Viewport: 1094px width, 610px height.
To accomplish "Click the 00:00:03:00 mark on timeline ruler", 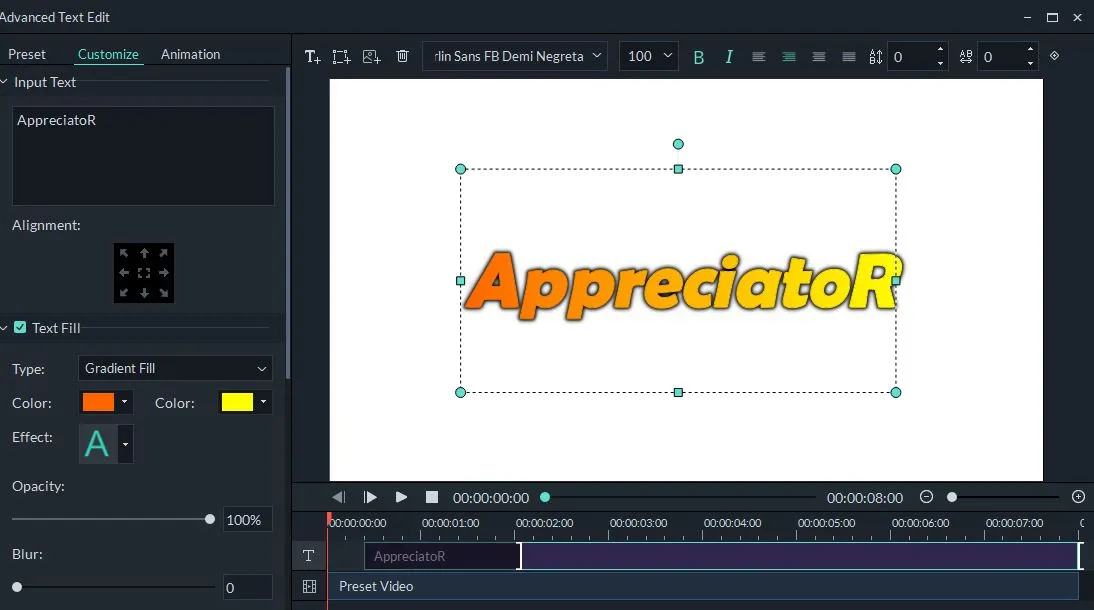I will point(638,523).
